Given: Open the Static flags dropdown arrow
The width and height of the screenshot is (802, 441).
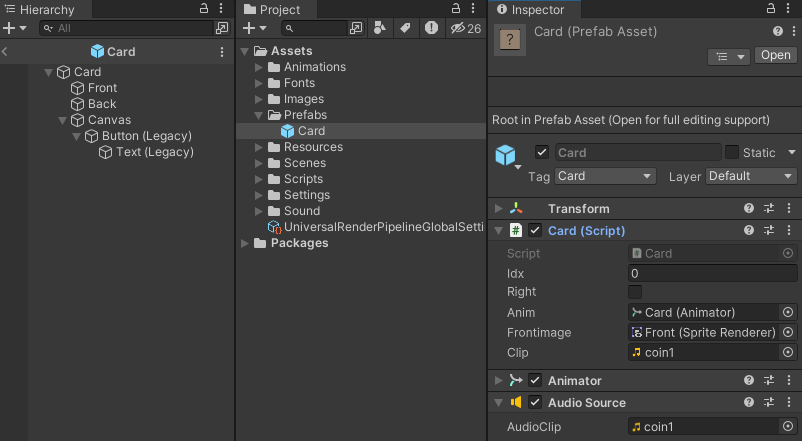Looking at the screenshot, I should [792, 152].
